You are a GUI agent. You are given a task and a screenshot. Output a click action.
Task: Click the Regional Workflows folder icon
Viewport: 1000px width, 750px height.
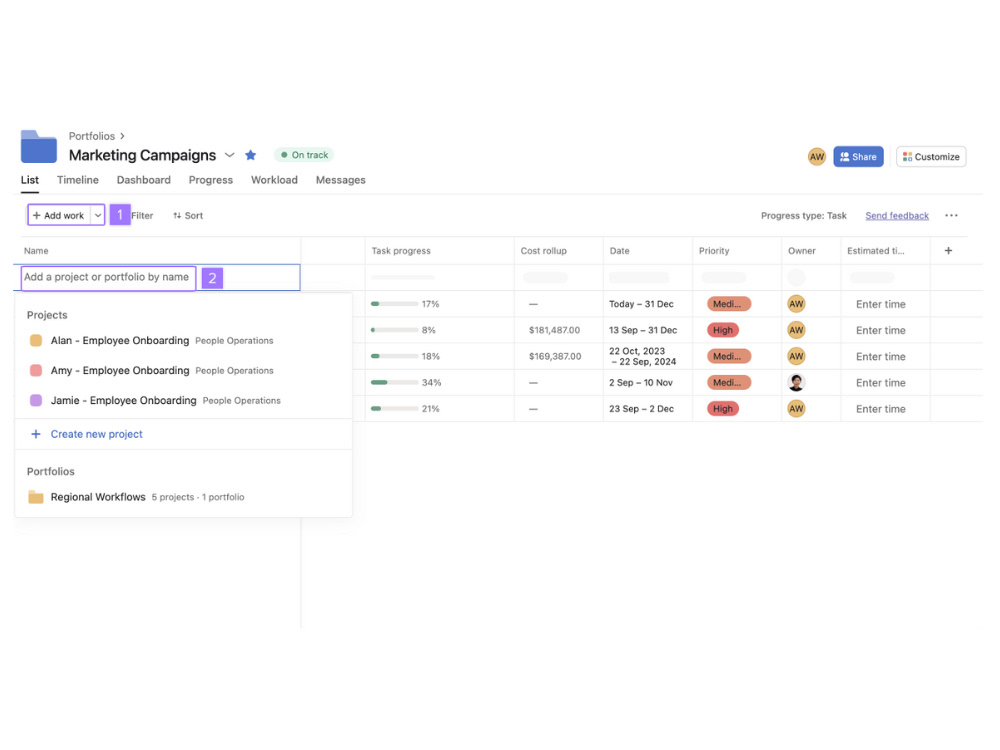tap(36, 497)
